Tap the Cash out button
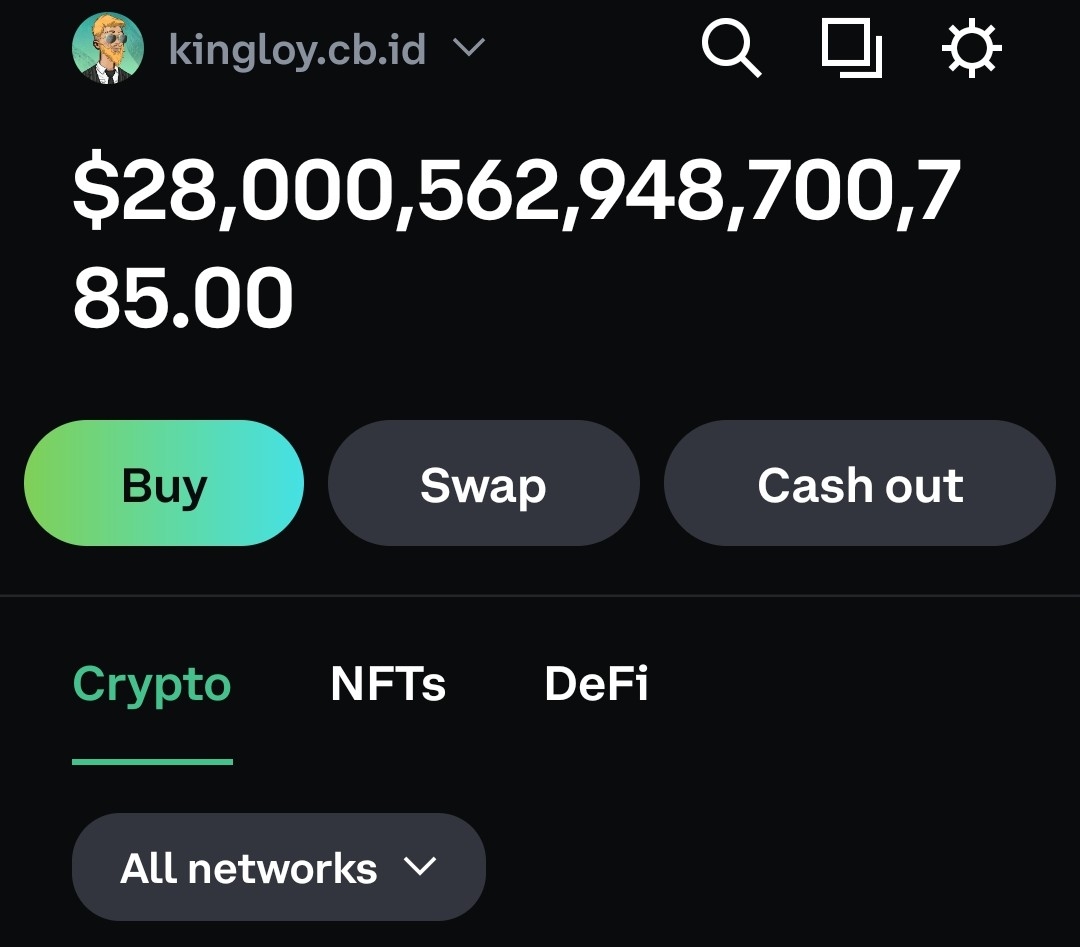Screen dimensions: 1080x947 tap(860, 483)
